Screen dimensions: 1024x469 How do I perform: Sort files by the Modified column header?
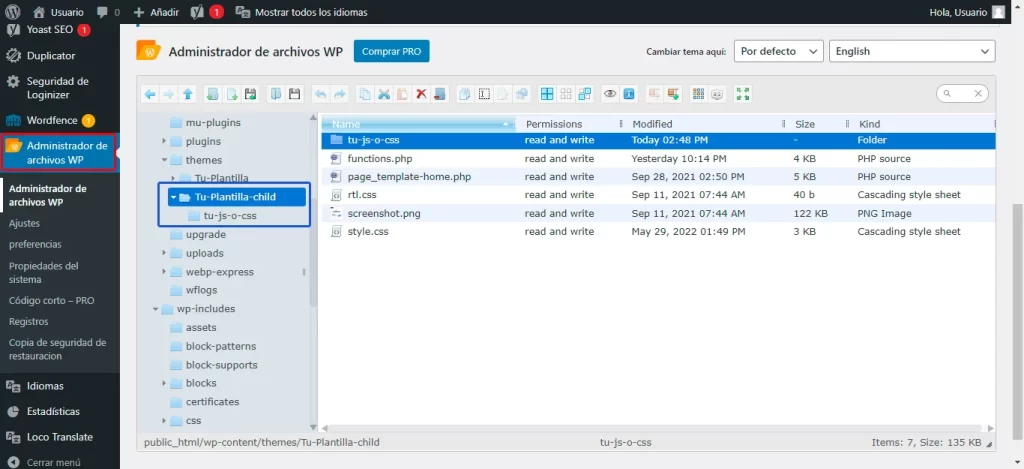coord(706,123)
